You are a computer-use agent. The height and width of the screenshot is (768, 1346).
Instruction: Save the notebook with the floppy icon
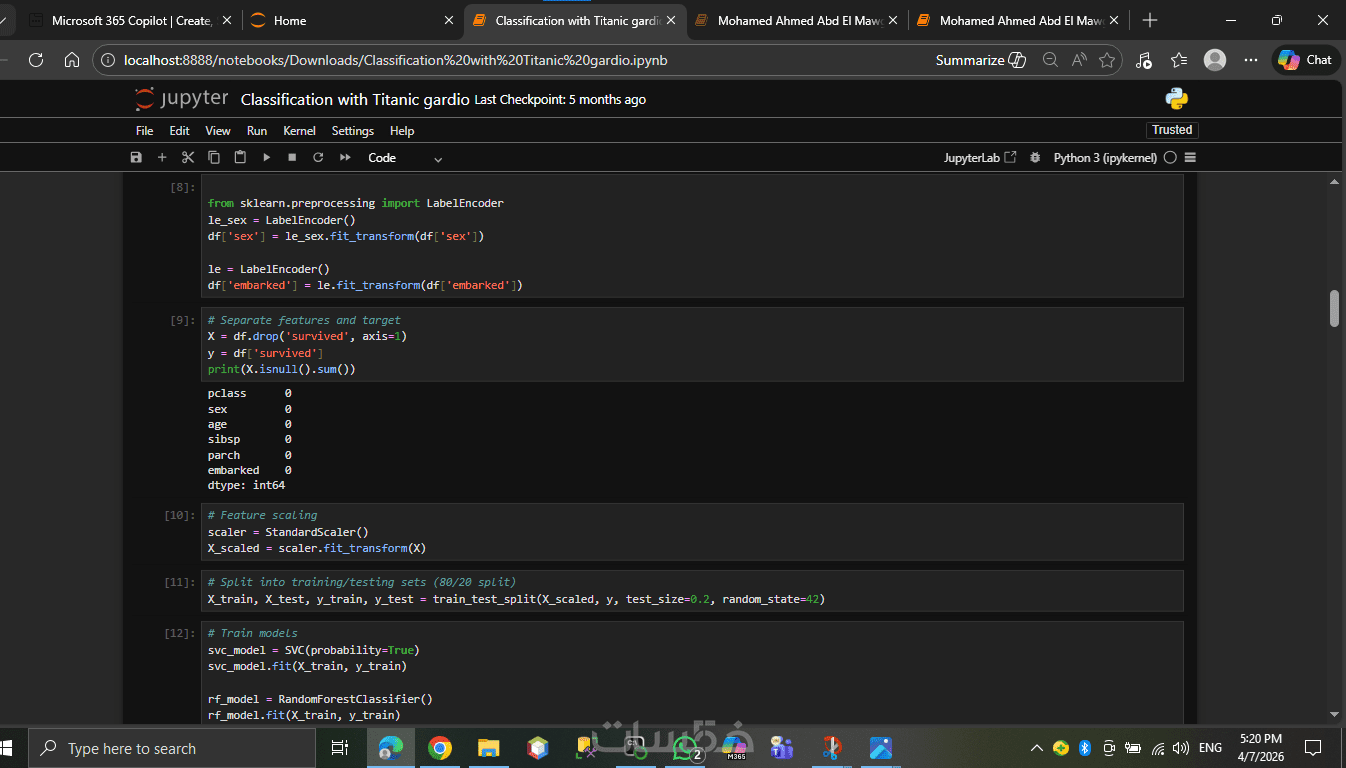click(x=136, y=158)
